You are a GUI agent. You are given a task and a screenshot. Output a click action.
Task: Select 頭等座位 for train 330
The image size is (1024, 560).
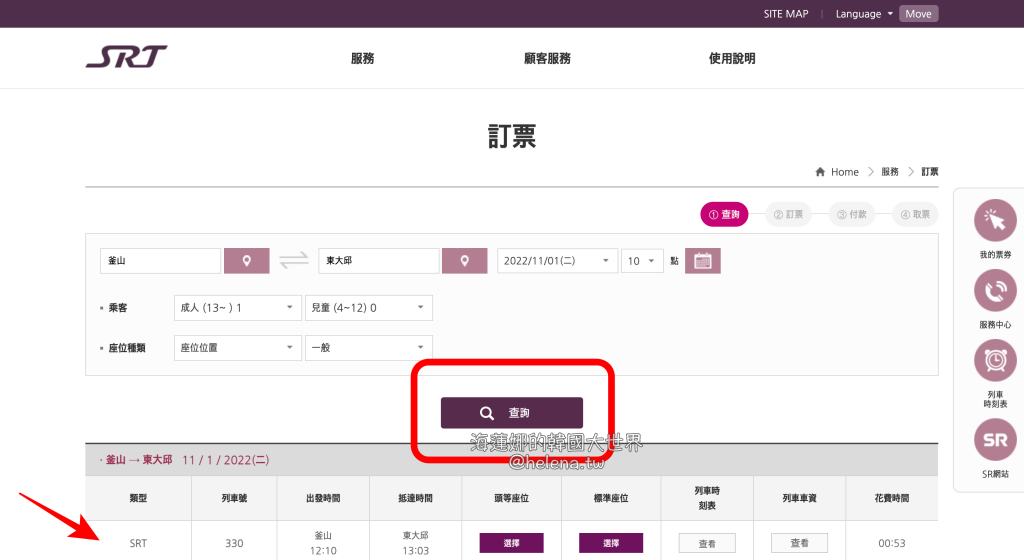pos(511,543)
